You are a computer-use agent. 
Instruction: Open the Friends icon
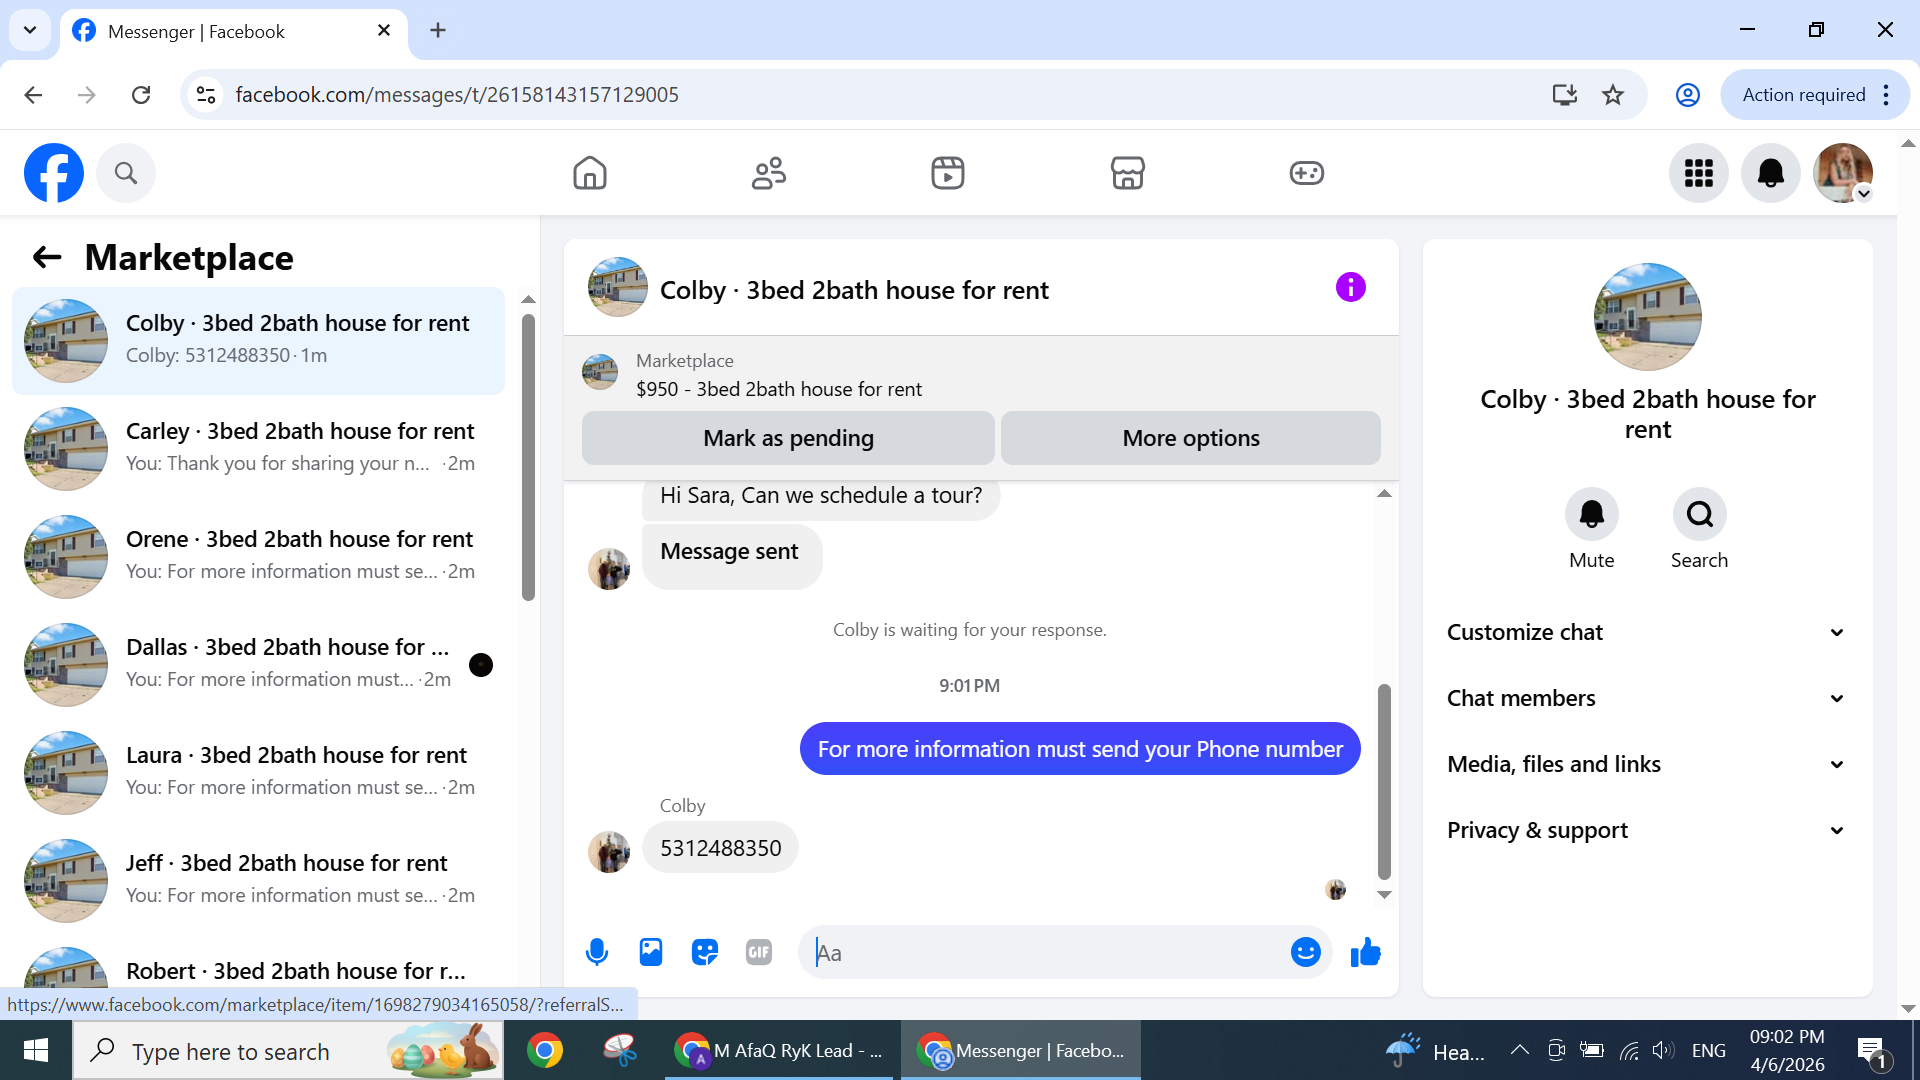click(769, 173)
